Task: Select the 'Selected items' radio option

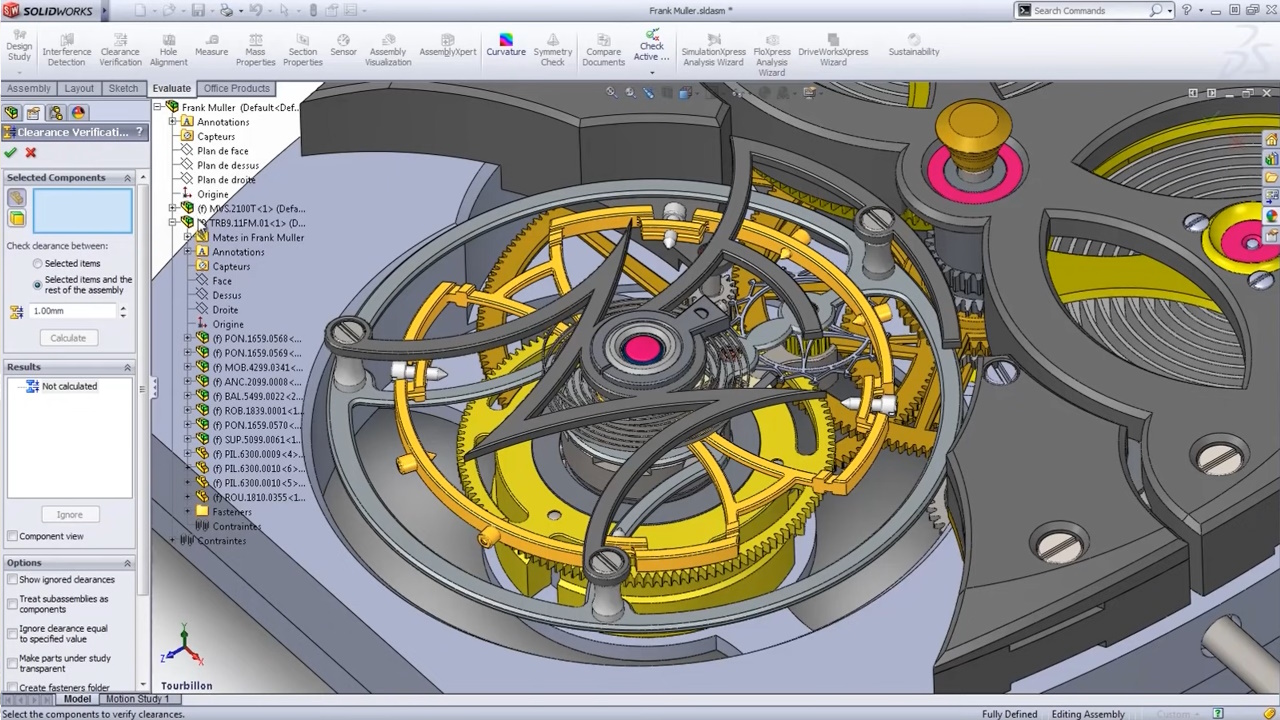Action: pos(38,264)
